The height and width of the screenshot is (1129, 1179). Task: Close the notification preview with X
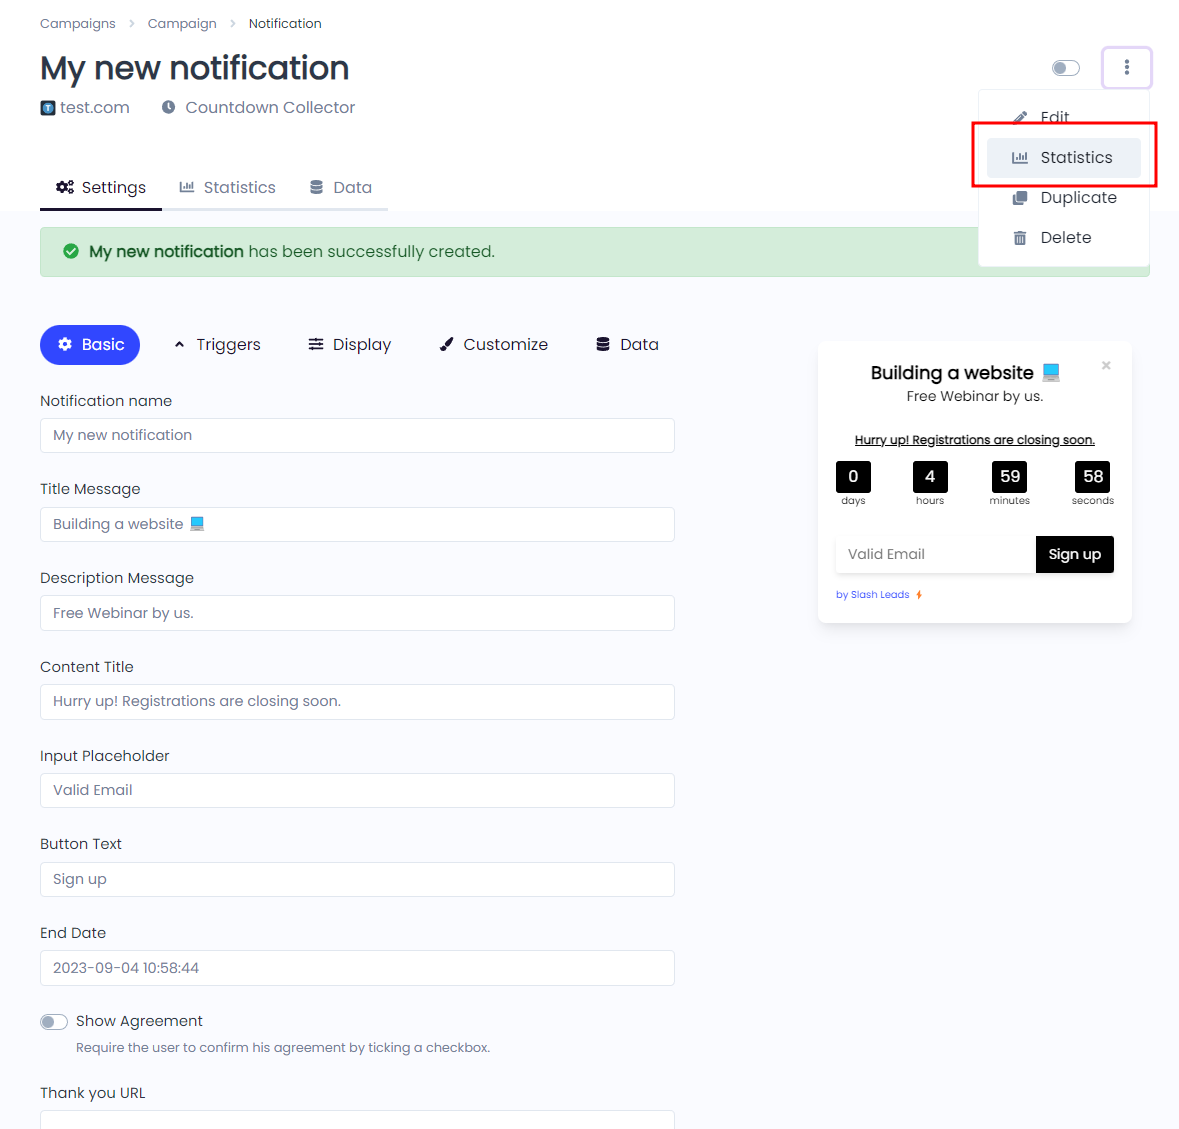tap(1105, 365)
